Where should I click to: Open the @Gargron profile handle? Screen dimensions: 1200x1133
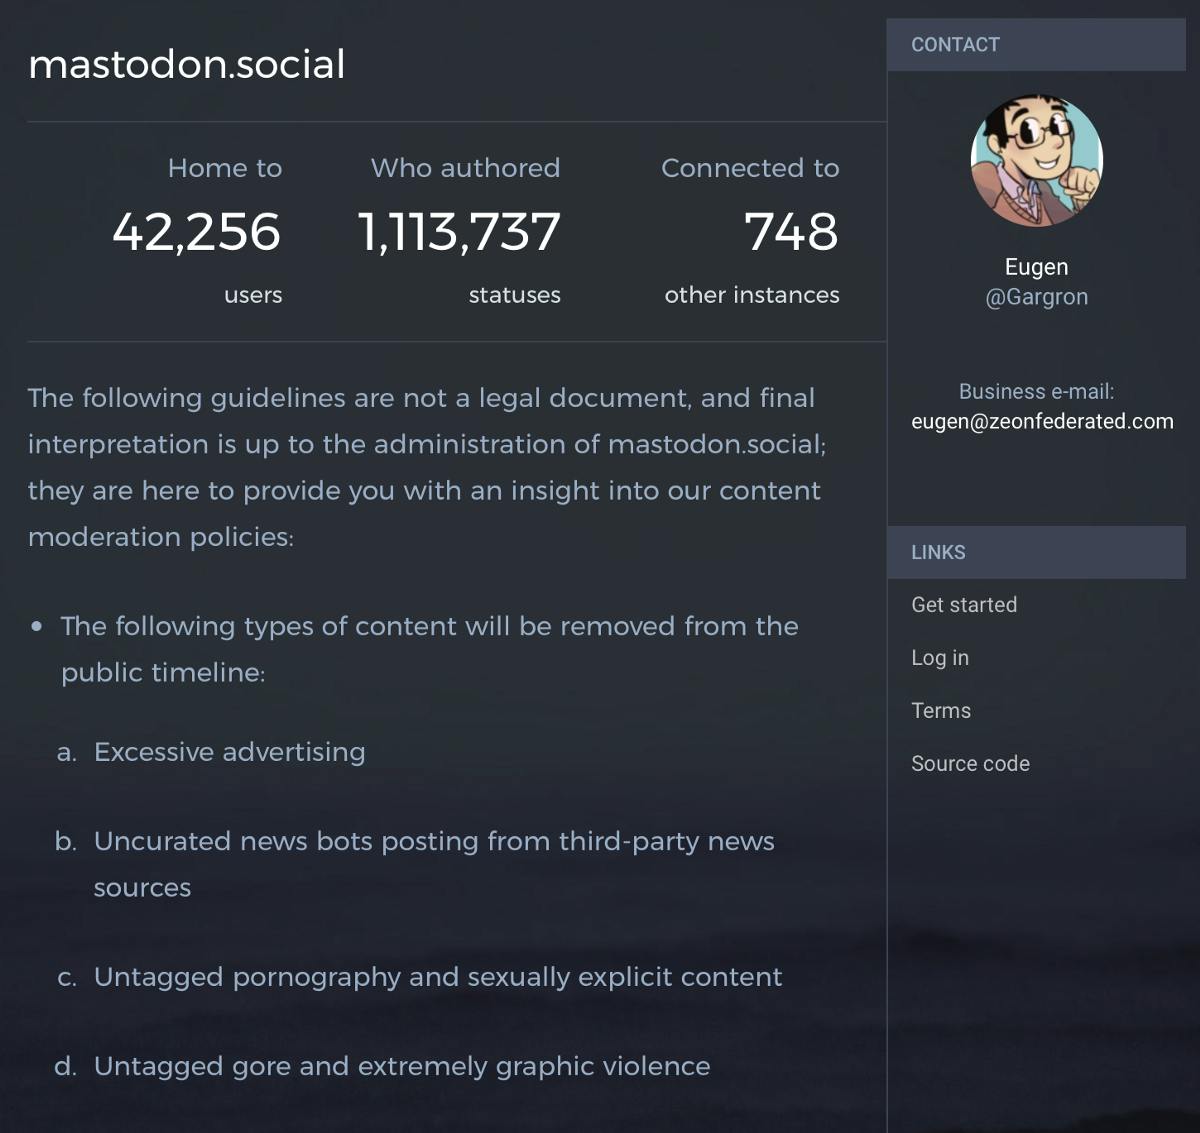click(1038, 296)
